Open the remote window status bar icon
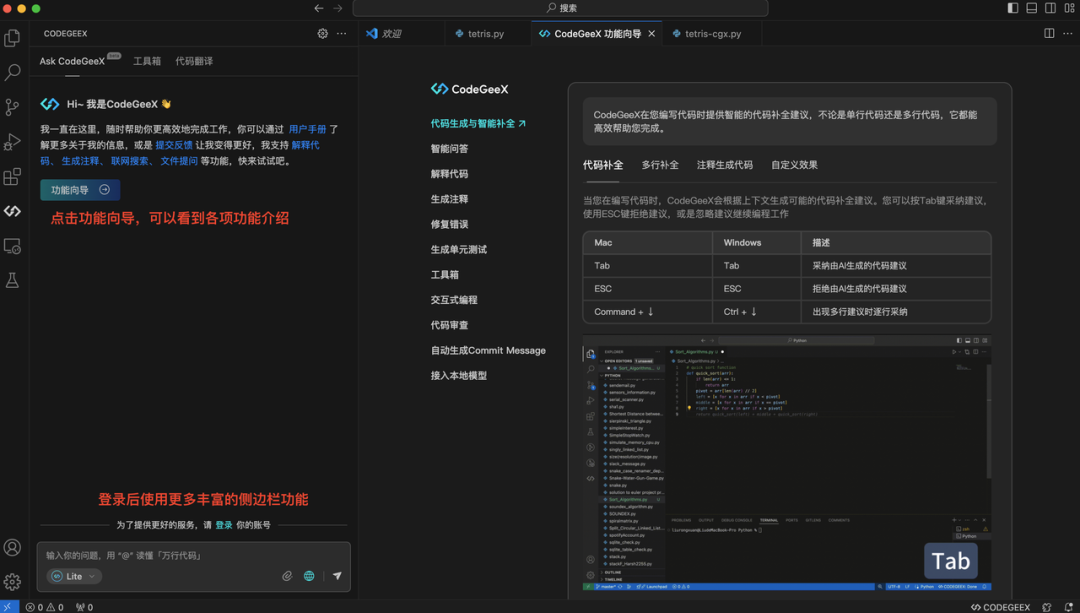1080x613 pixels. pyautogui.click(x=8, y=607)
